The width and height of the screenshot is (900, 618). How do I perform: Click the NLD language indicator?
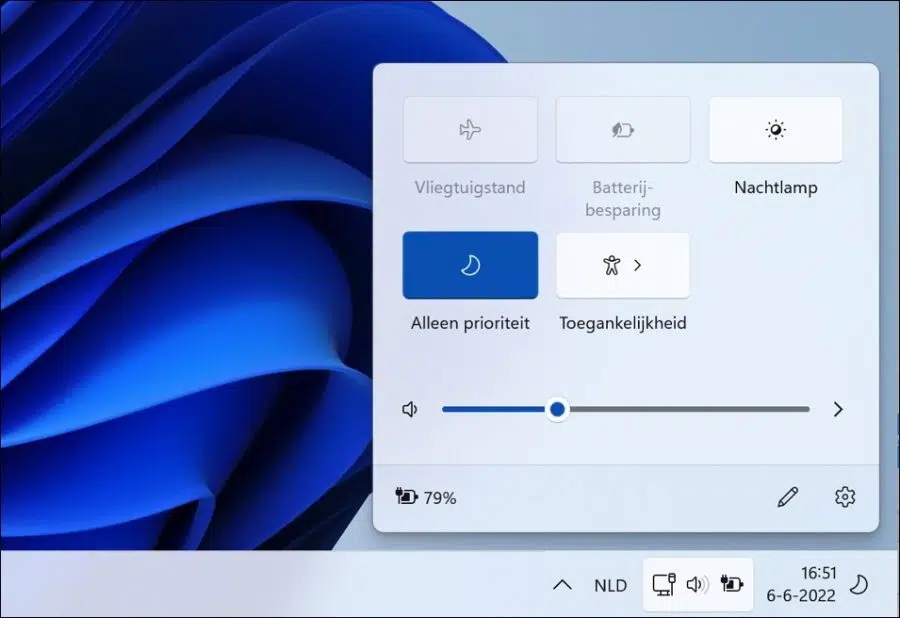coord(610,585)
